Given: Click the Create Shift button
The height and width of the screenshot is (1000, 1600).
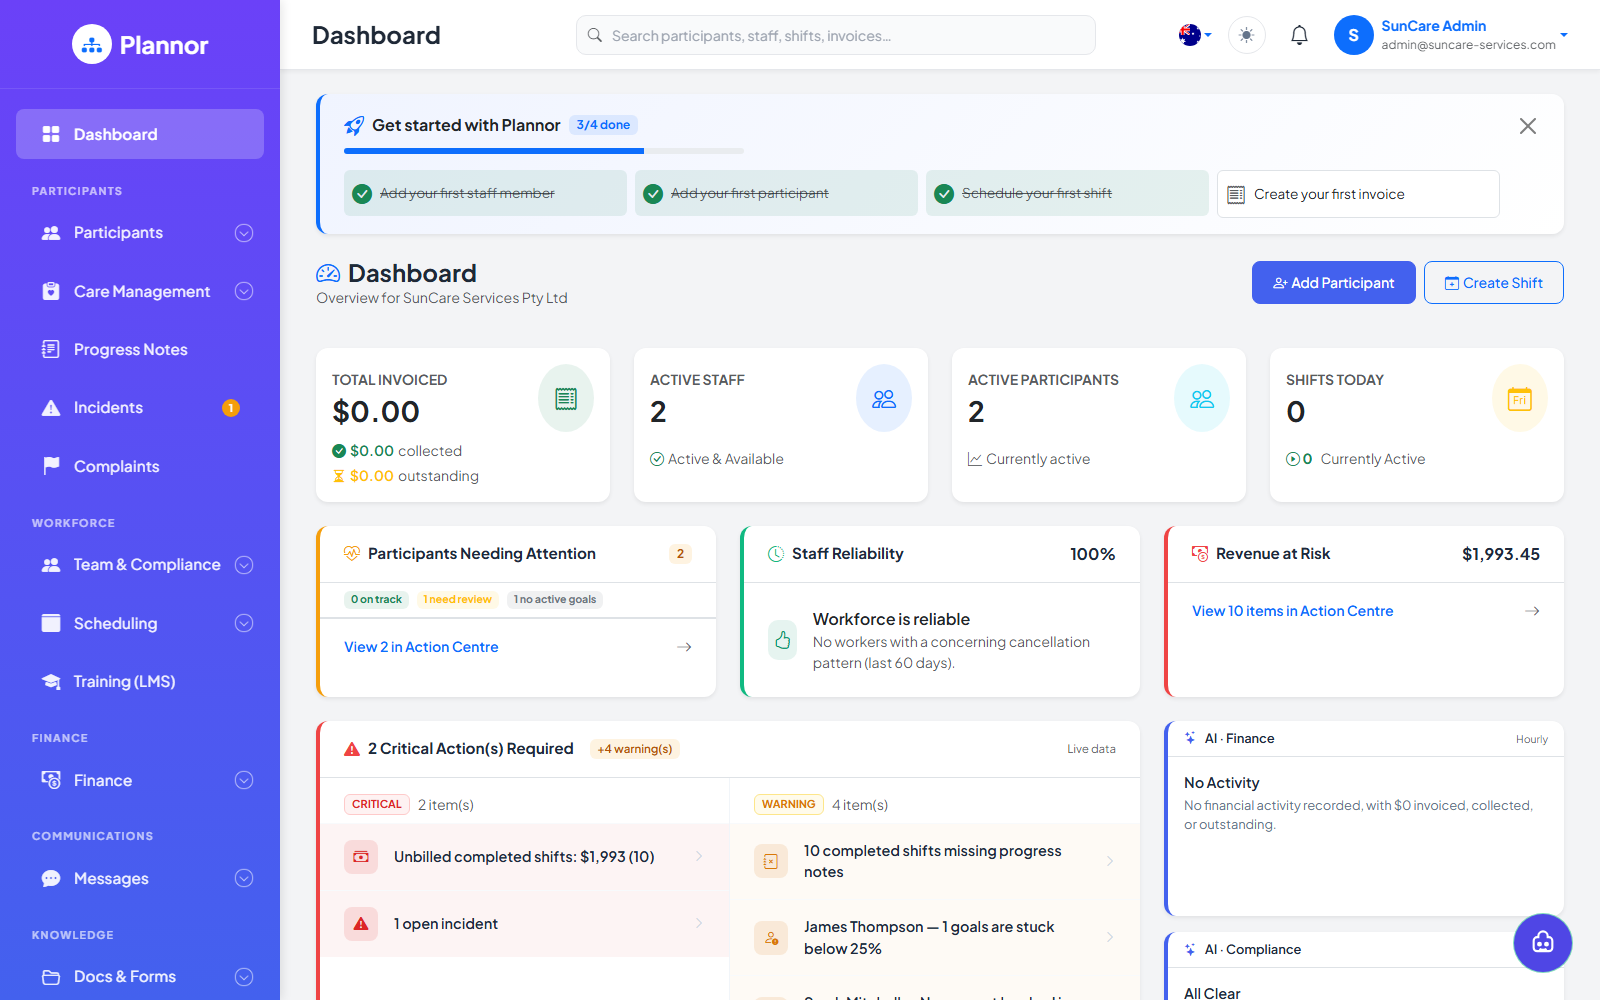Looking at the screenshot, I should pos(1493,283).
